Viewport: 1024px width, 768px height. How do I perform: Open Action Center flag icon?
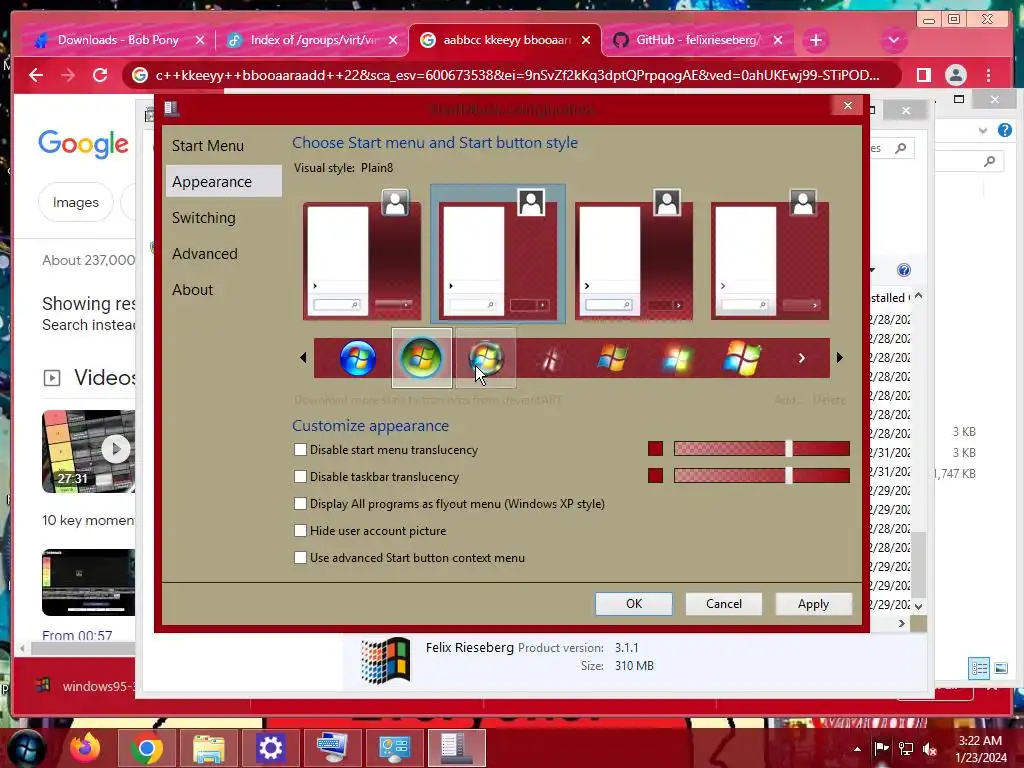tap(882, 749)
